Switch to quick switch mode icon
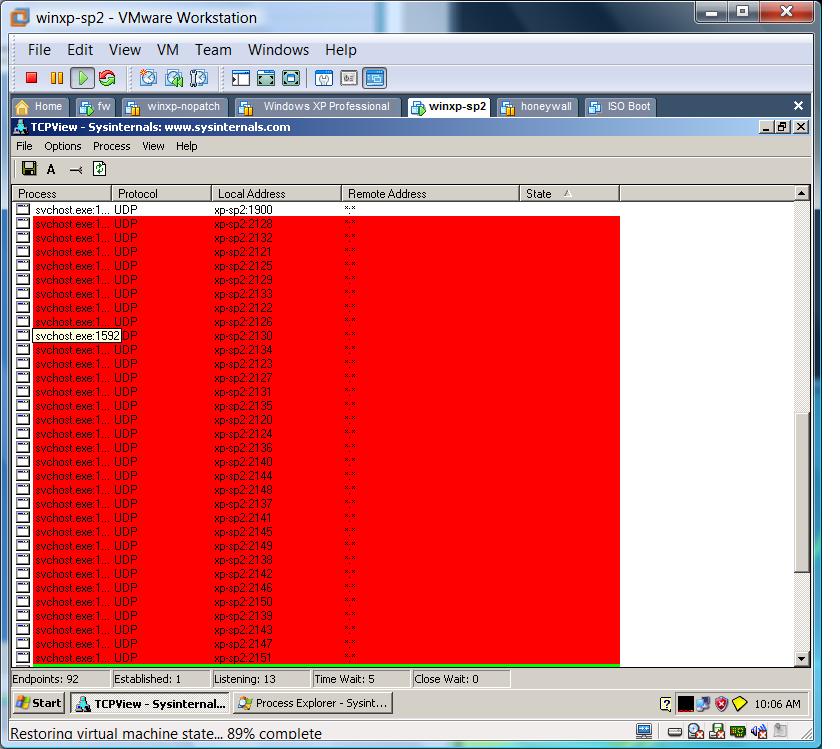 tap(266, 78)
